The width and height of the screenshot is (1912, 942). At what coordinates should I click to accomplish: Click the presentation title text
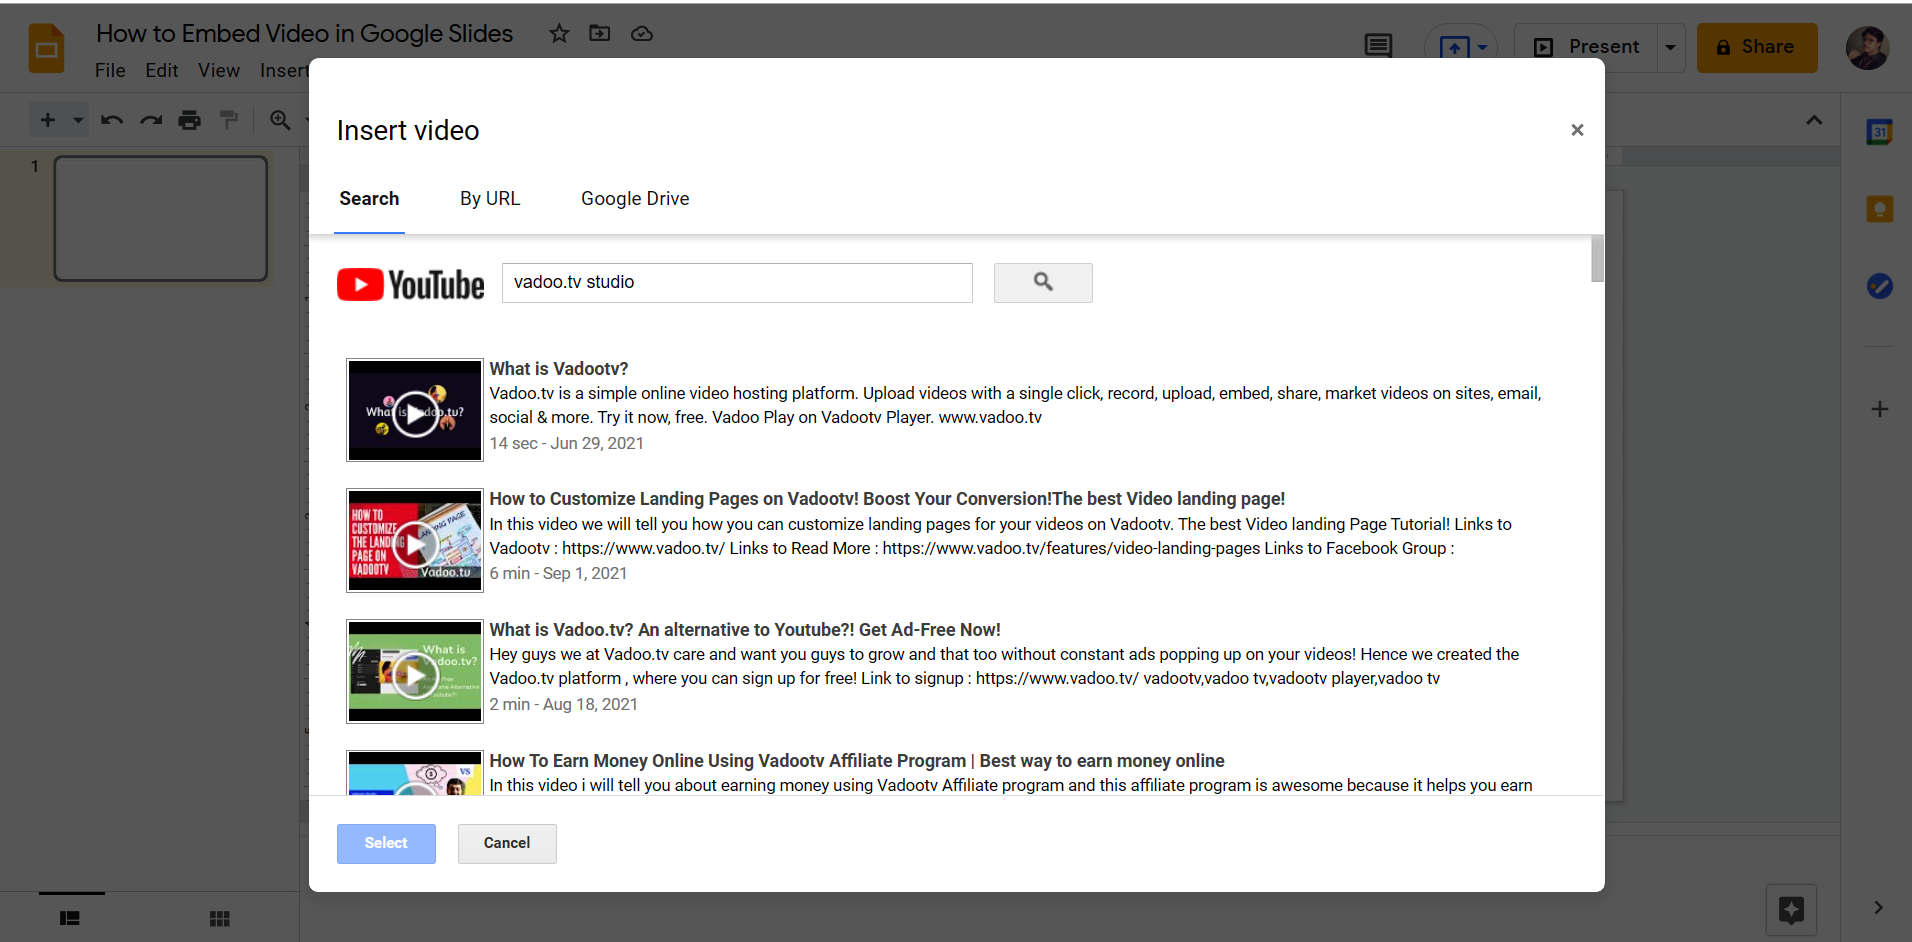point(304,34)
